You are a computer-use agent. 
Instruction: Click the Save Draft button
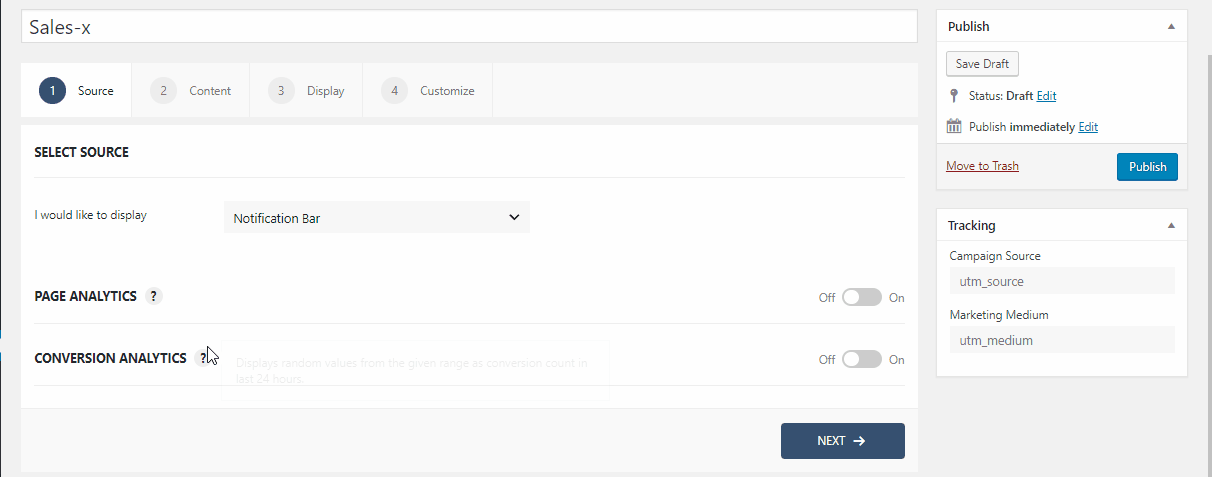982,64
